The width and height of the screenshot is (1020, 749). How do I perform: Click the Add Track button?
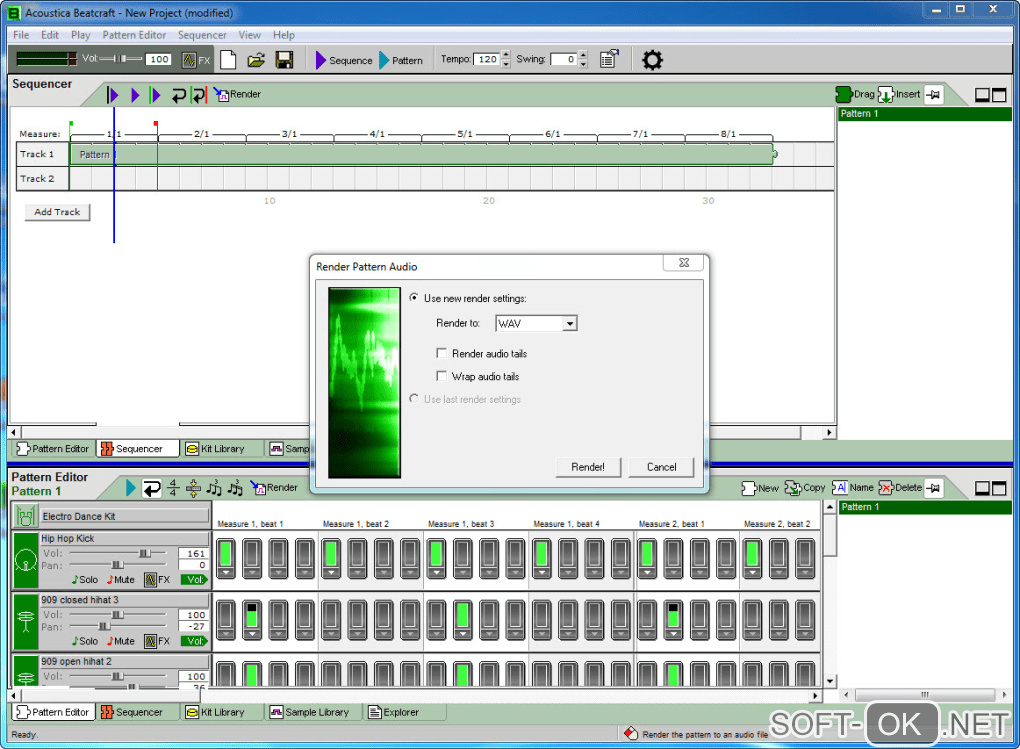pos(57,212)
